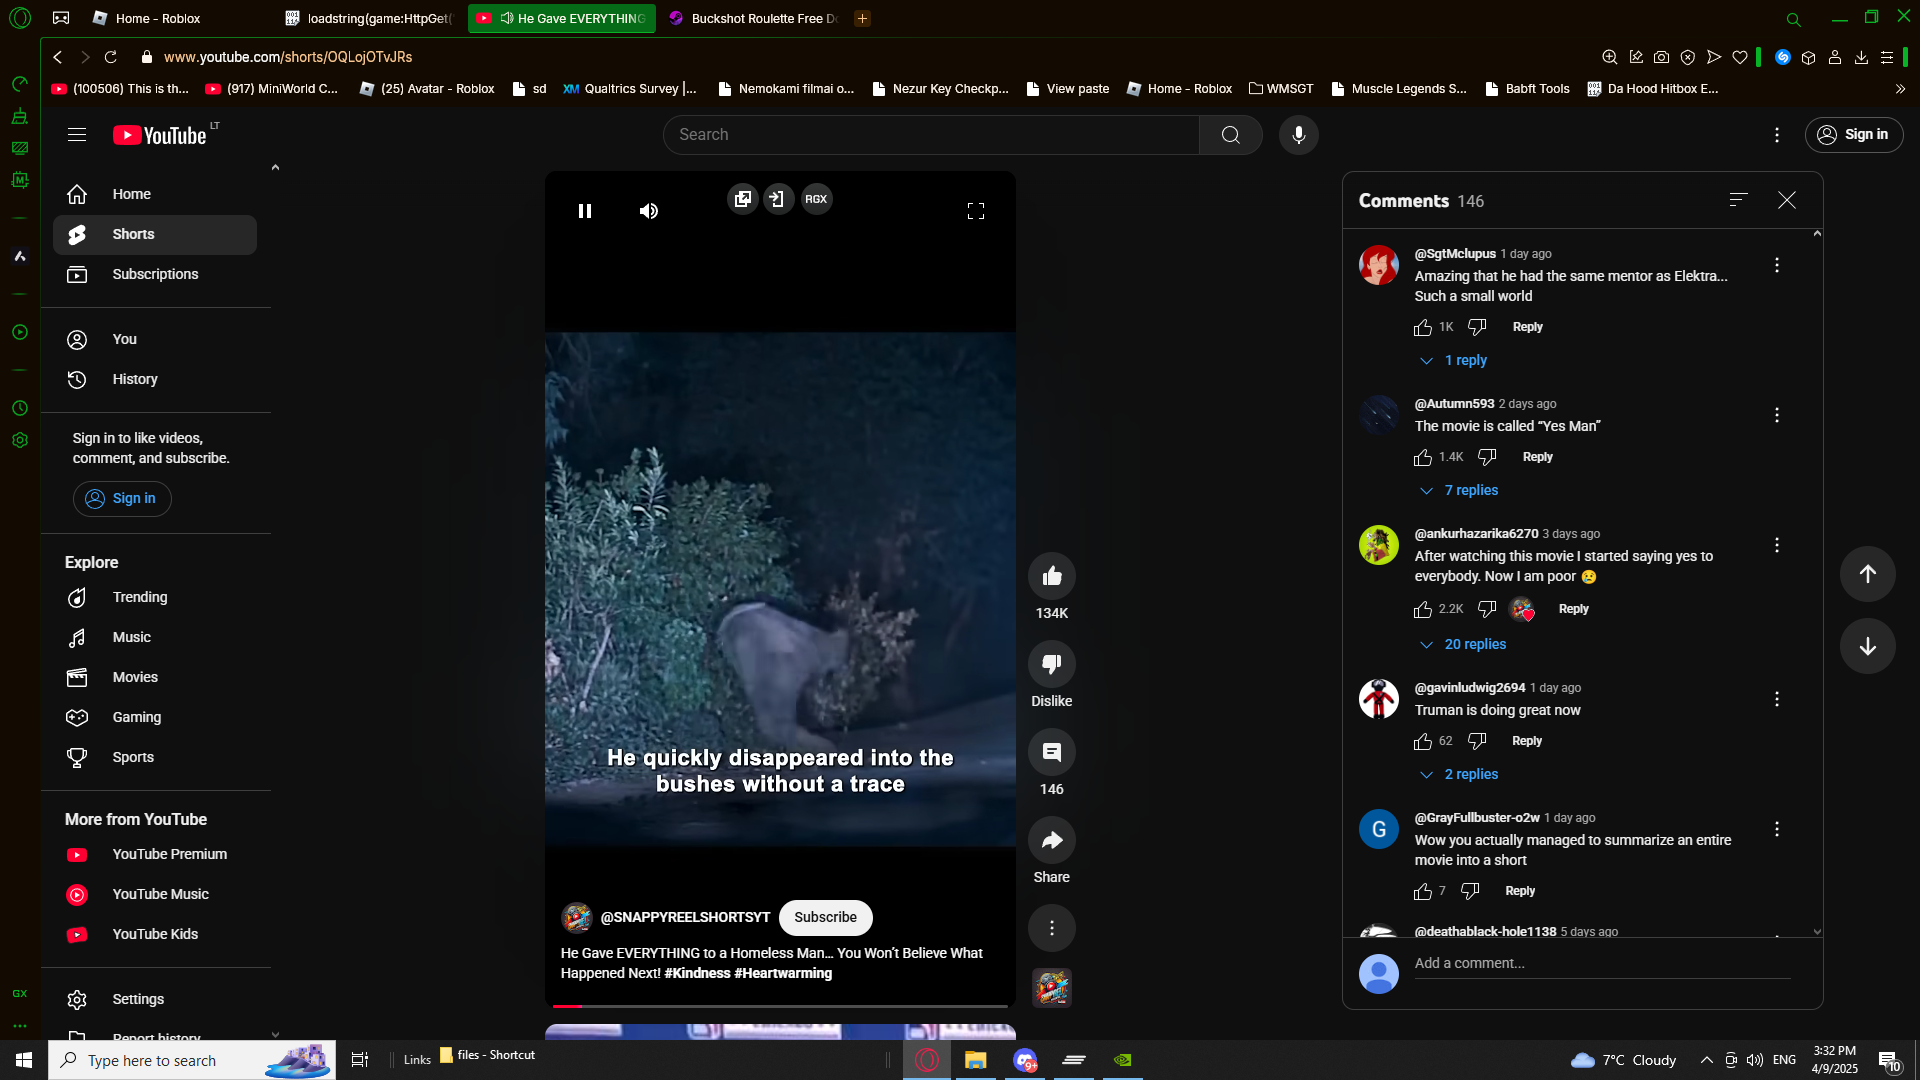Open Gaming in Explore section

[x=155, y=717]
